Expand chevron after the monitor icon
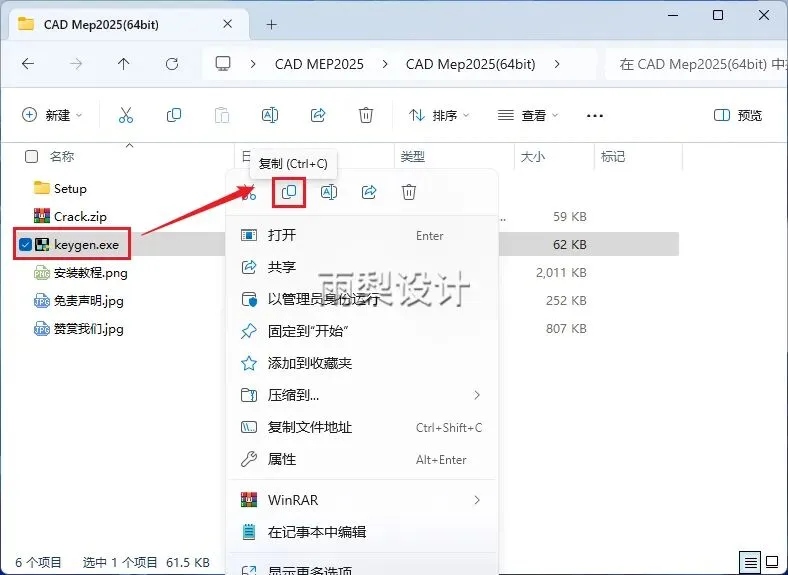The height and width of the screenshot is (575, 788). tap(253, 64)
